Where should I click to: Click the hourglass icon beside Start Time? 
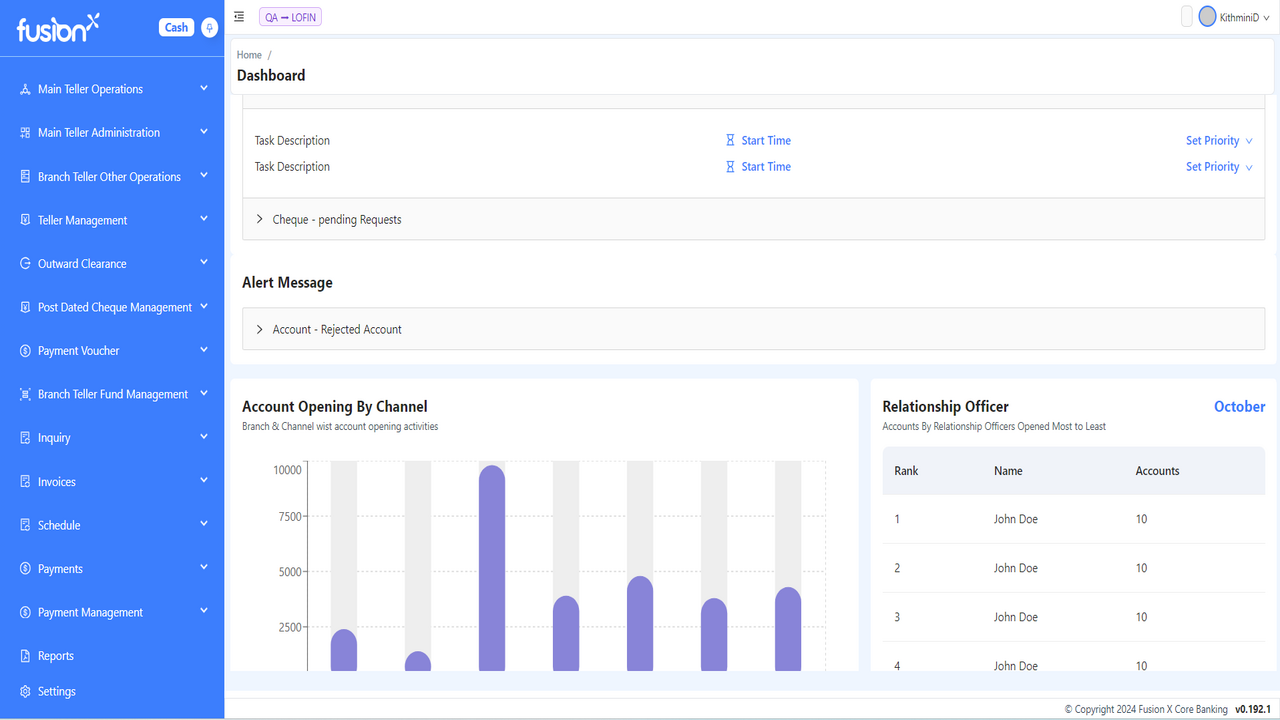tap(731, 140)
